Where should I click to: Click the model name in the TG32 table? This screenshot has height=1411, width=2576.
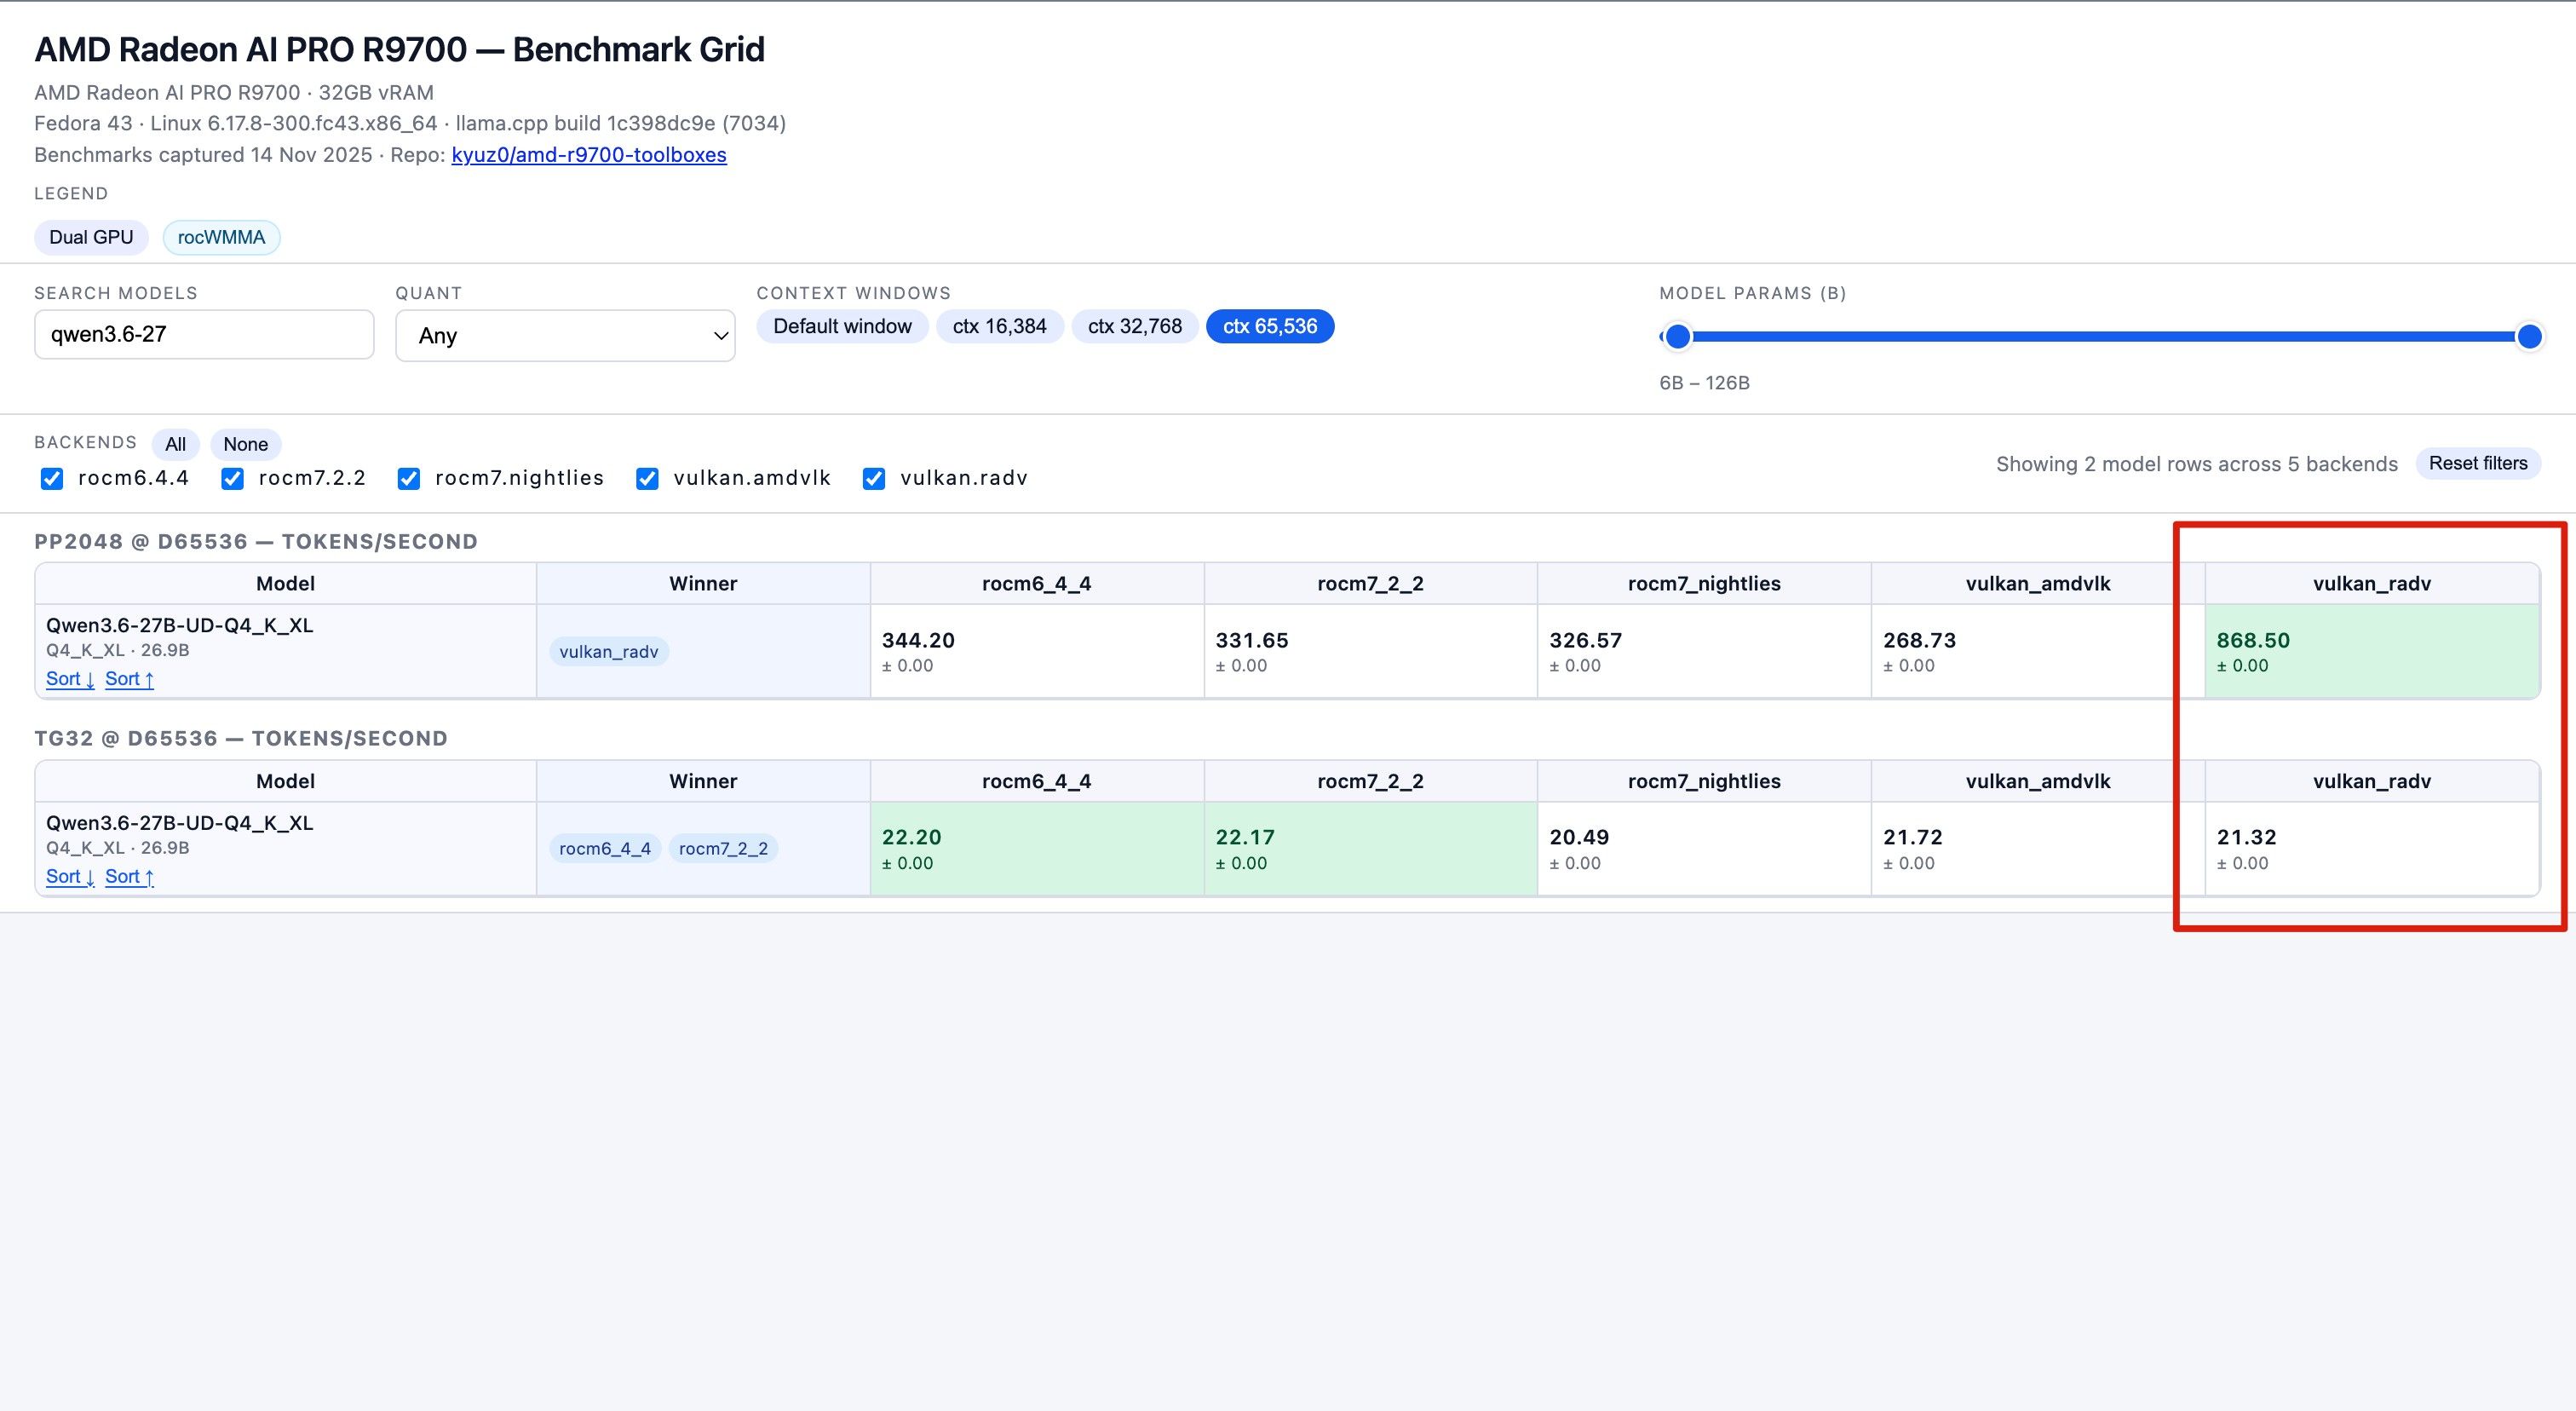(x=180, y=824)
